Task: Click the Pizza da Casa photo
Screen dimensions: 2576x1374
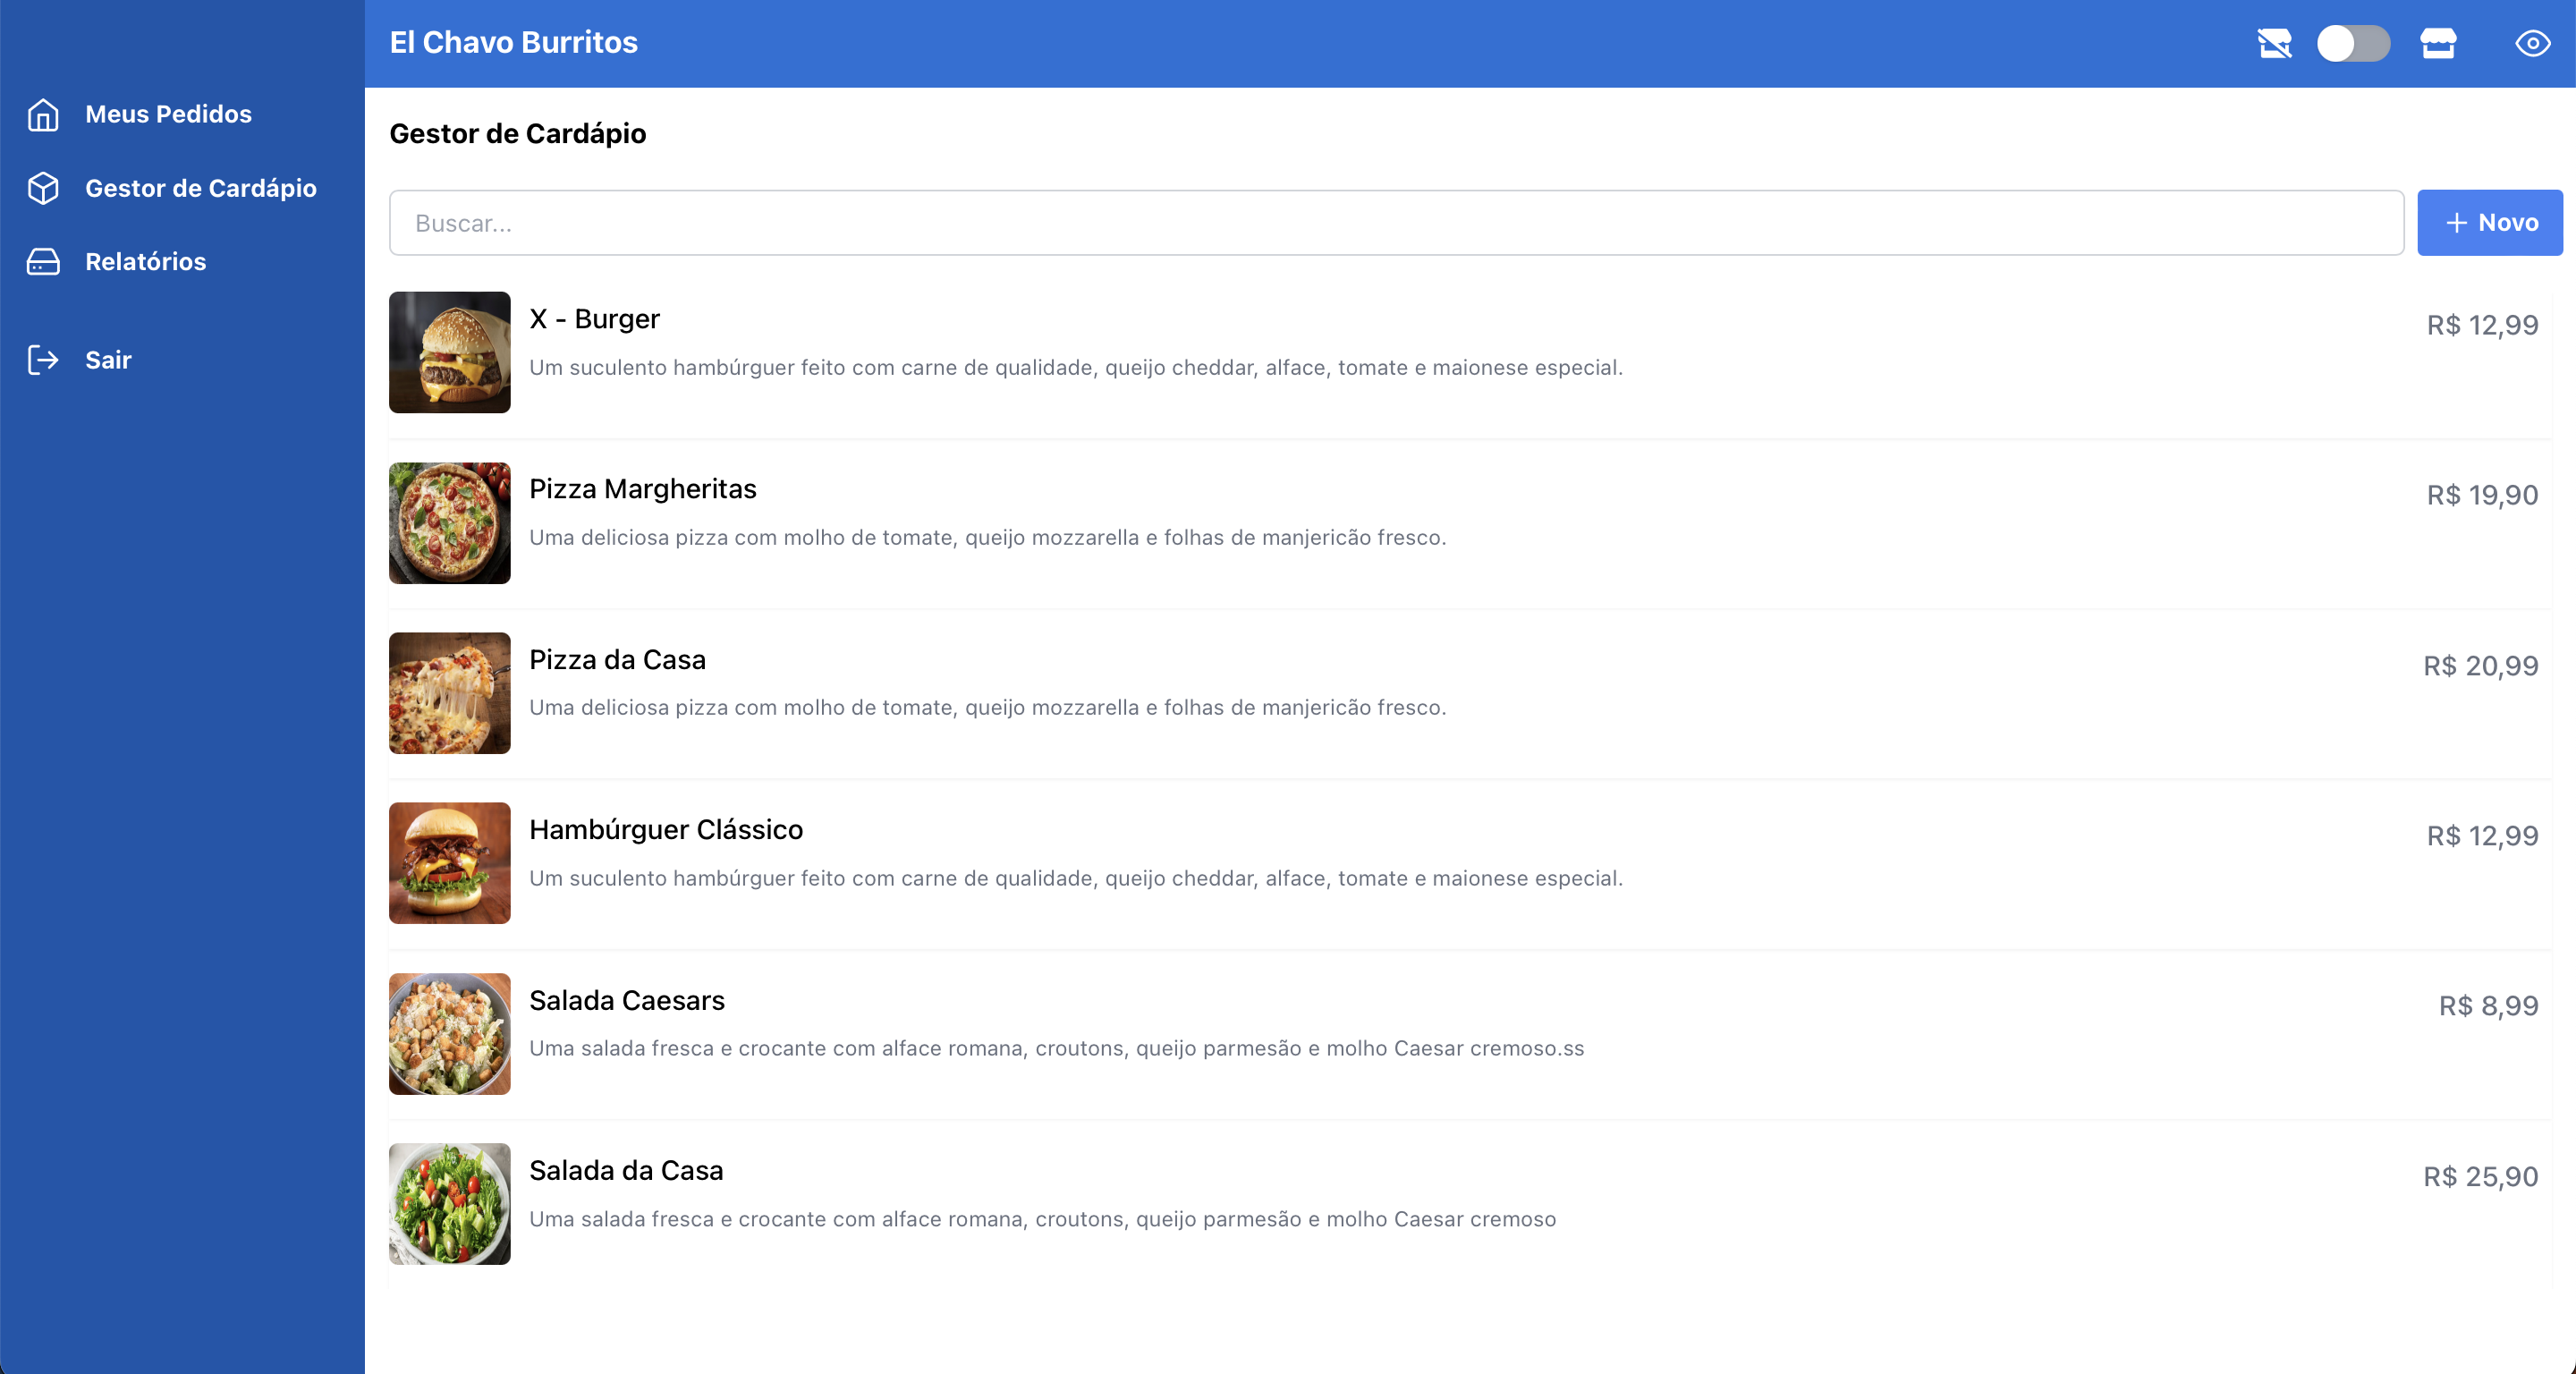Action: click(449, 693)
